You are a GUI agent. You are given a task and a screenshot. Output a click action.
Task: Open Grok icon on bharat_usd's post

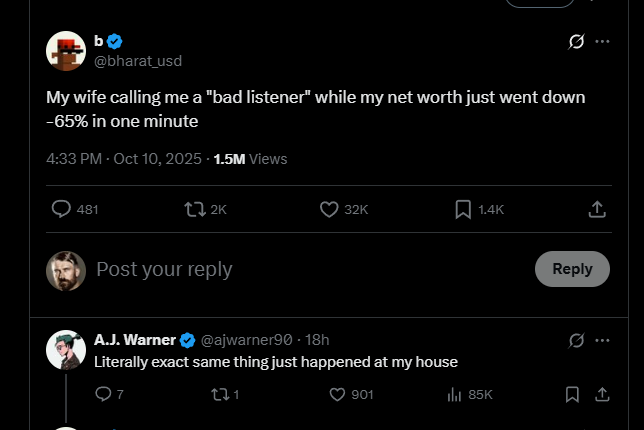click(576, 41)
